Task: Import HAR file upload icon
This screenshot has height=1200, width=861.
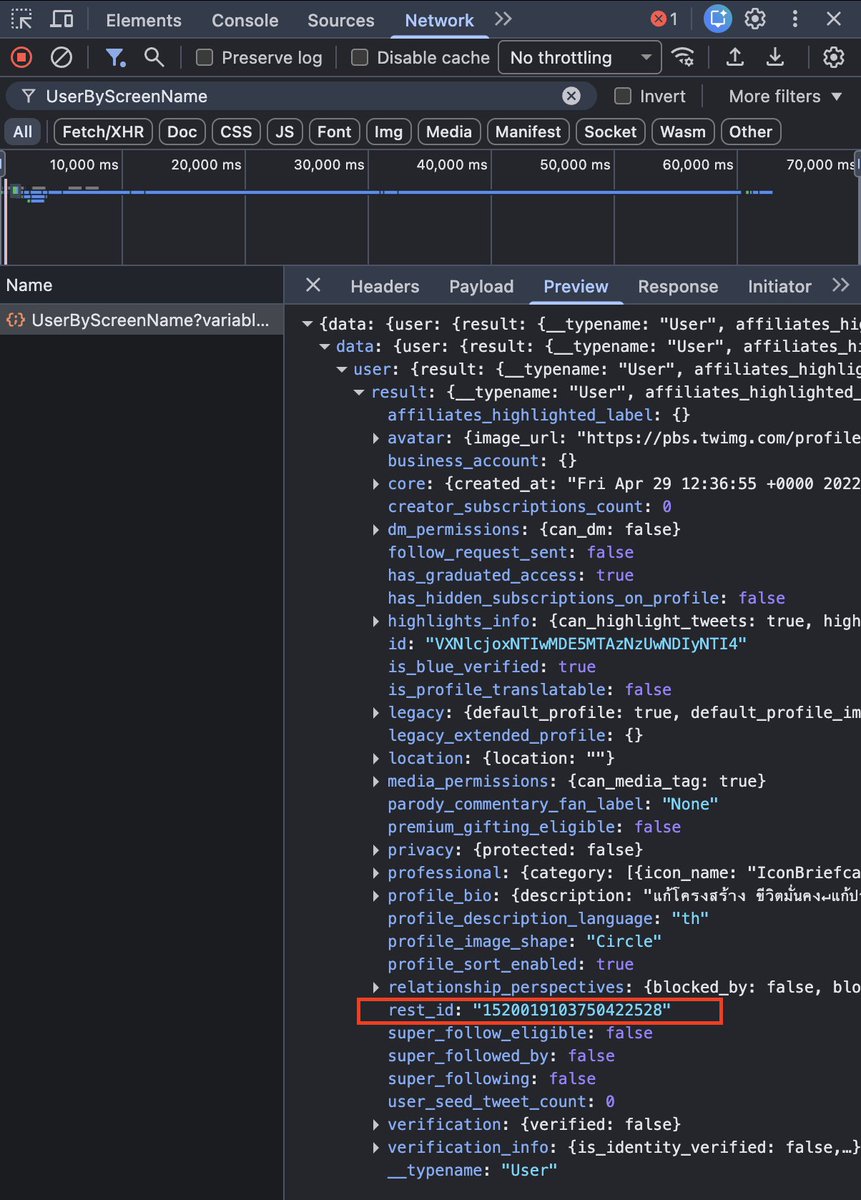Action: (735, 57)
